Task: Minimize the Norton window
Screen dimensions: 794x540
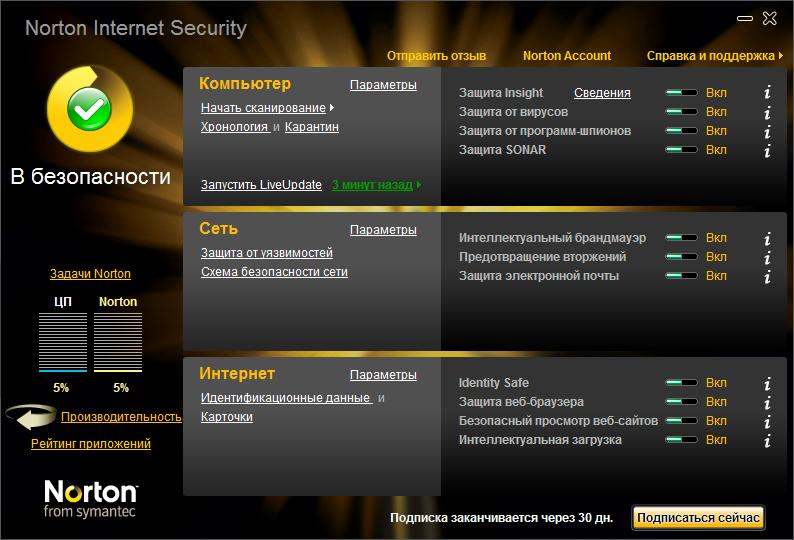Action: pos(744,18)
